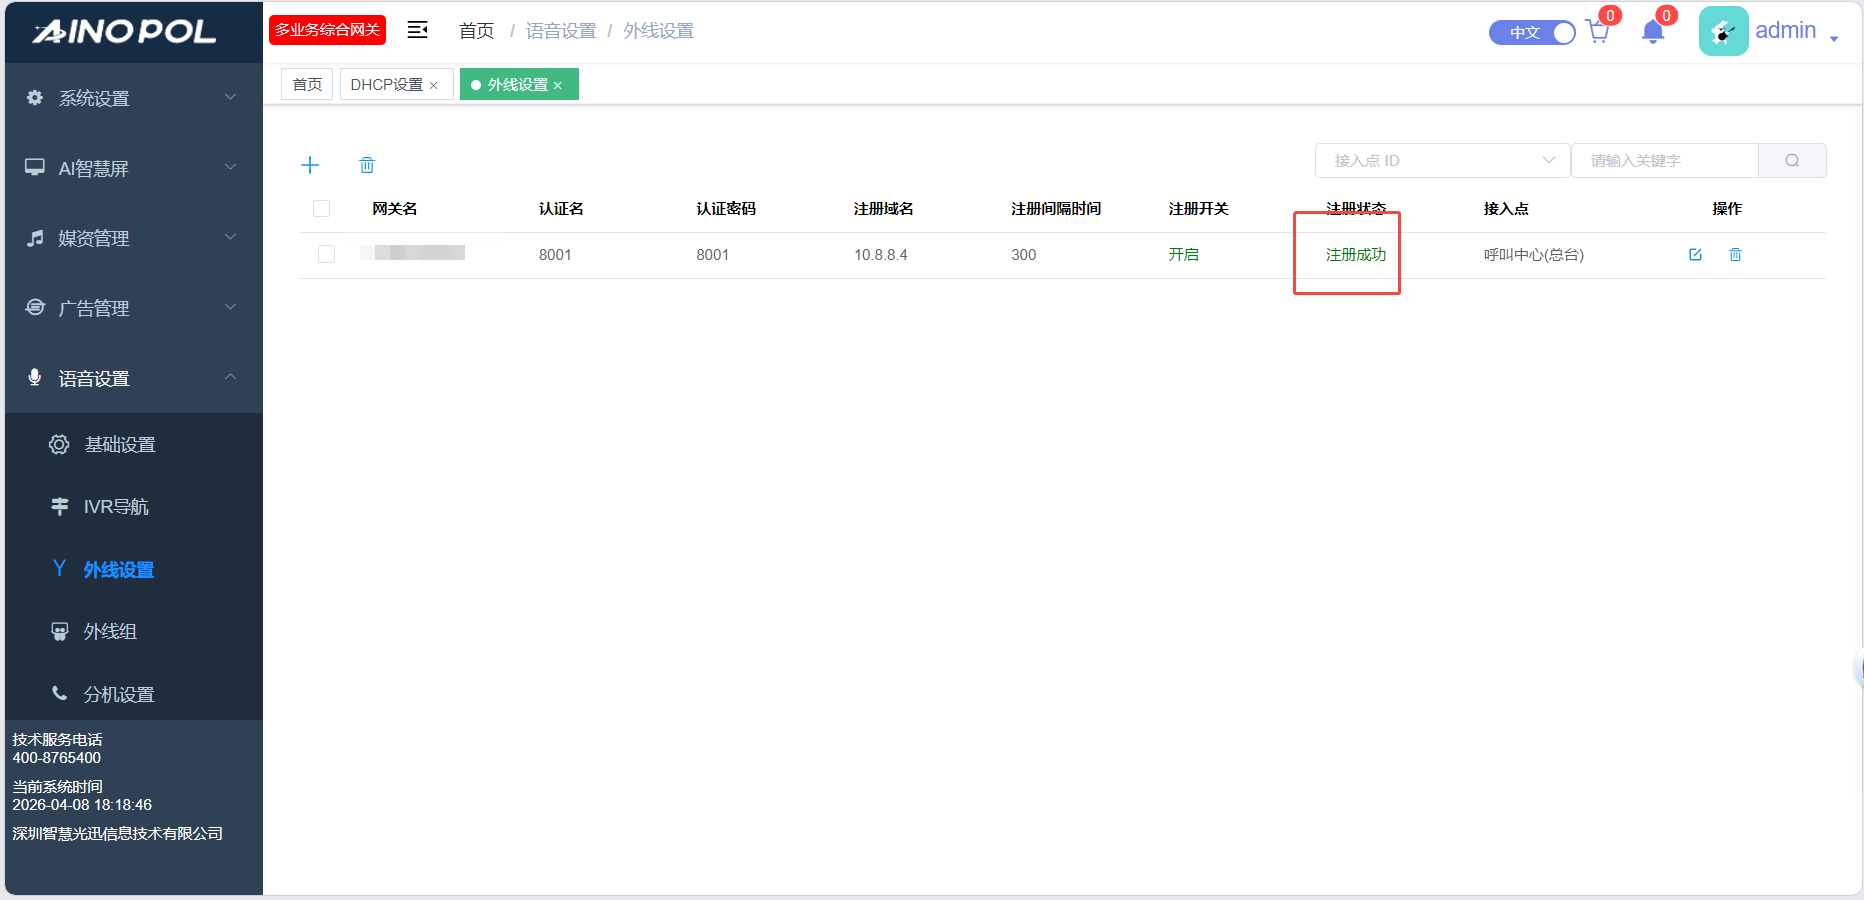Click the search magnifier button
Viewport: 1864px width, 900px height.
(x=1792, y=161)
